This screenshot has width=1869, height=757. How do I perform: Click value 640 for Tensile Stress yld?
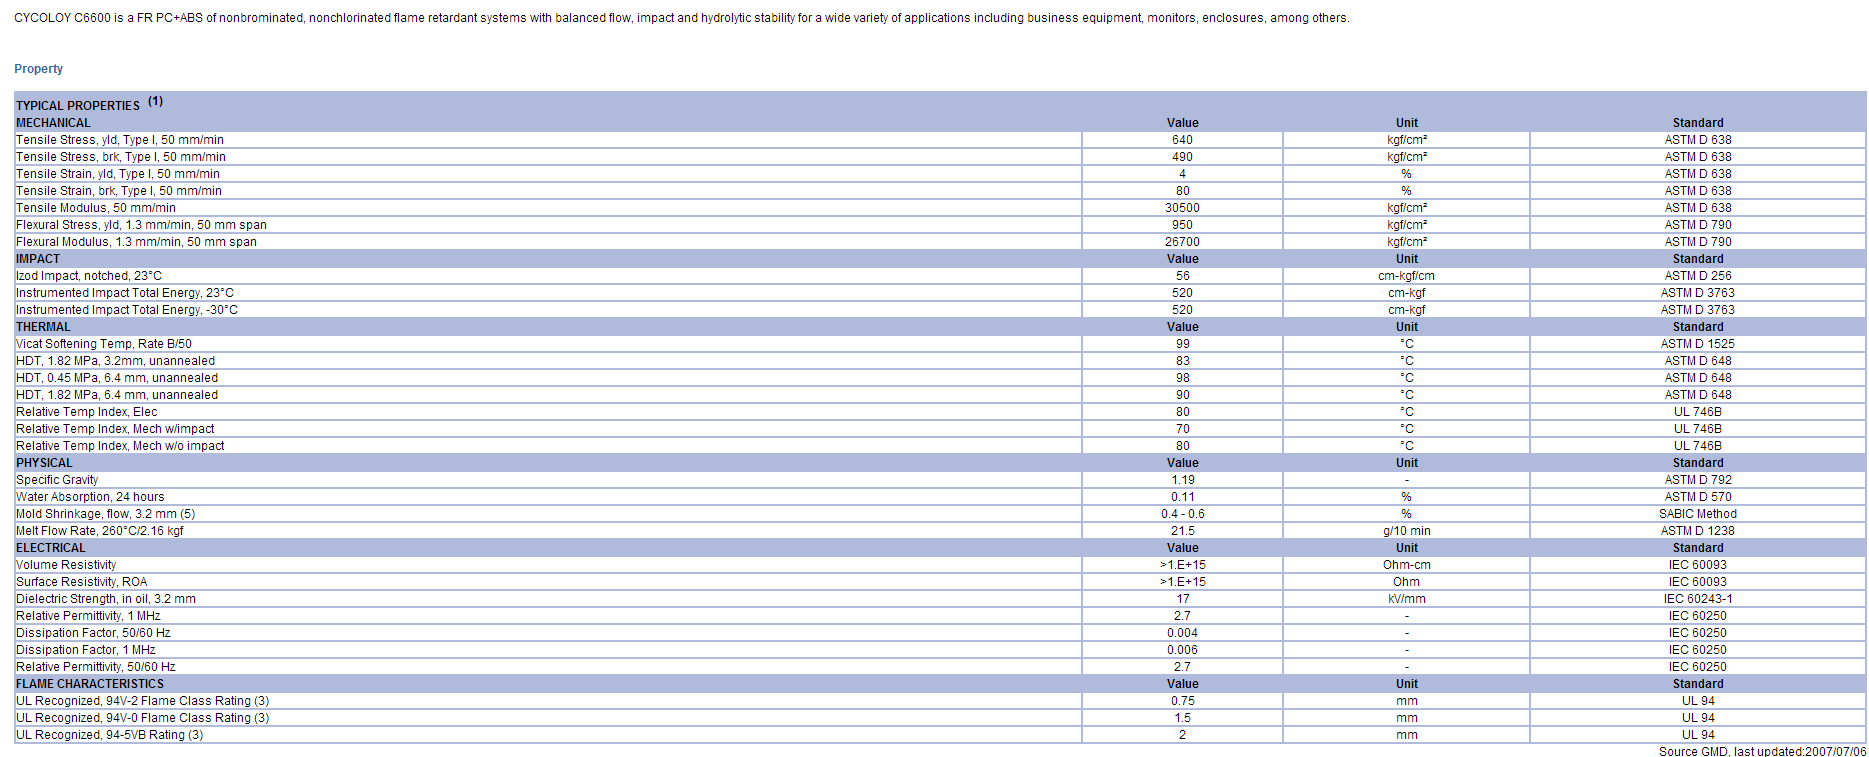click(x=1182, y=140)
